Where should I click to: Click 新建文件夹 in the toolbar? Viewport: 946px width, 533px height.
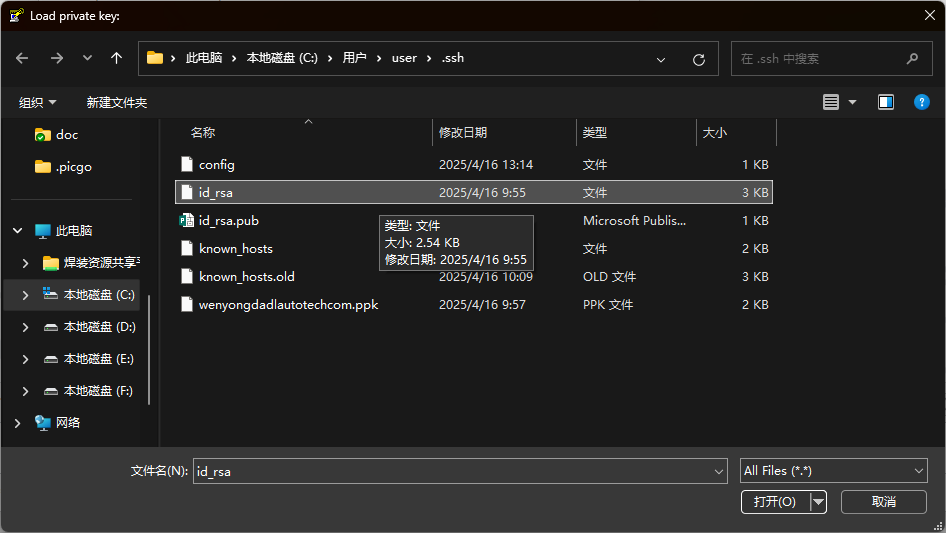(x=116, y=102)
